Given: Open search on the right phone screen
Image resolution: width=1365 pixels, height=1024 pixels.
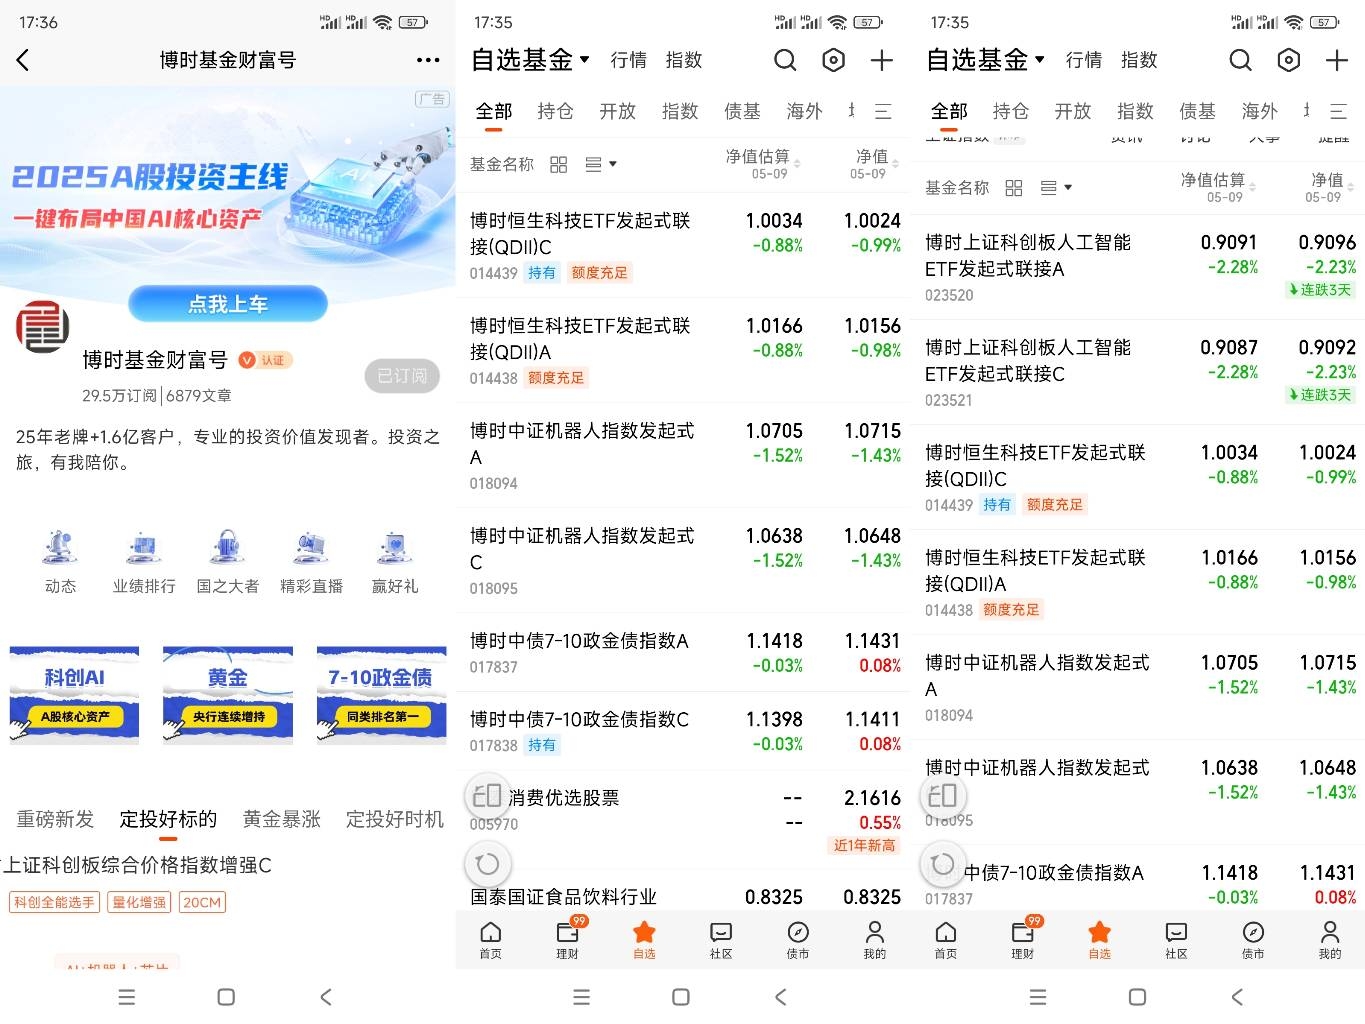Looking at the screenshot, I should [x=1240, y=61].
